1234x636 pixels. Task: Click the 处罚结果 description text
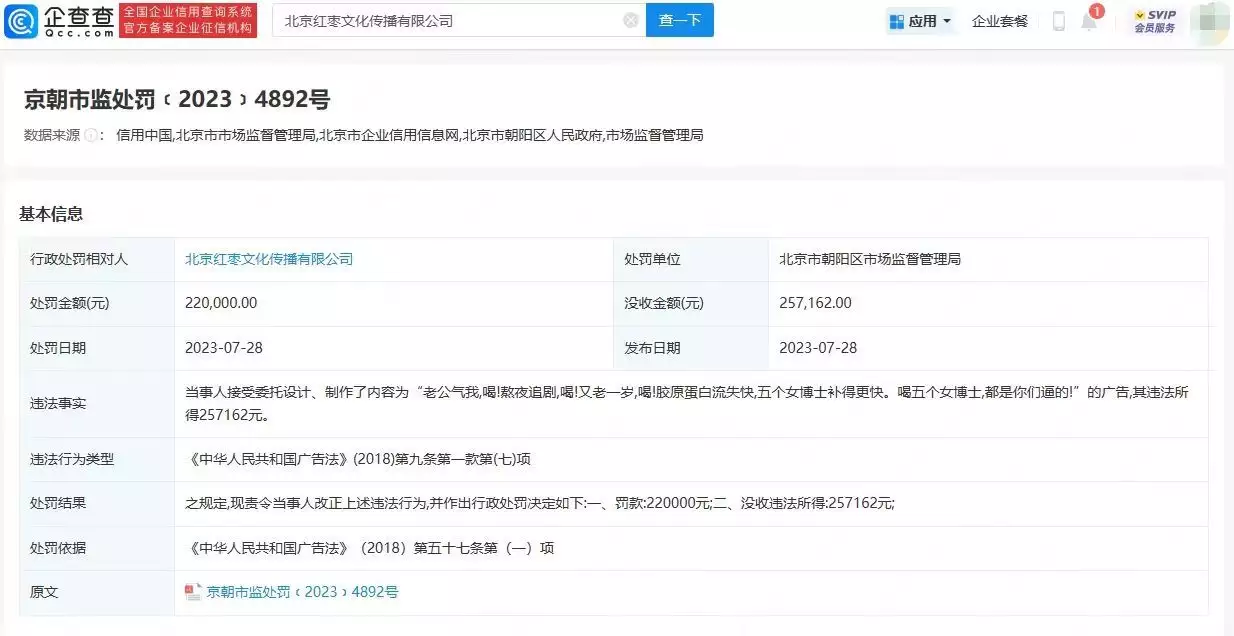point(540,503)
